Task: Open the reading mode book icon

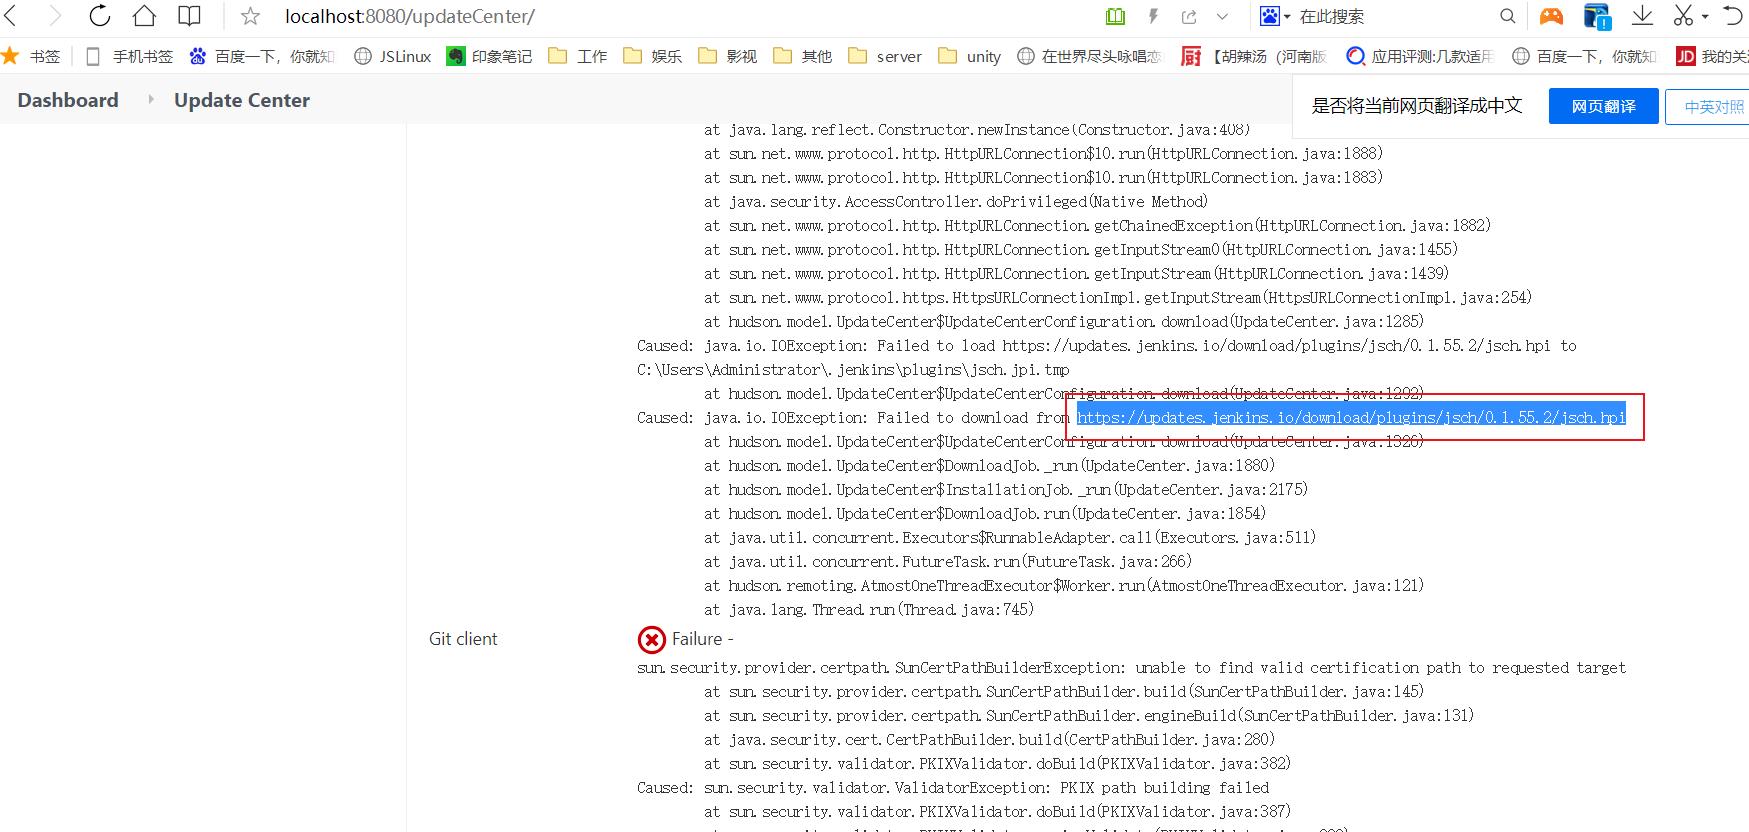Action: click(x=189, y=16)
